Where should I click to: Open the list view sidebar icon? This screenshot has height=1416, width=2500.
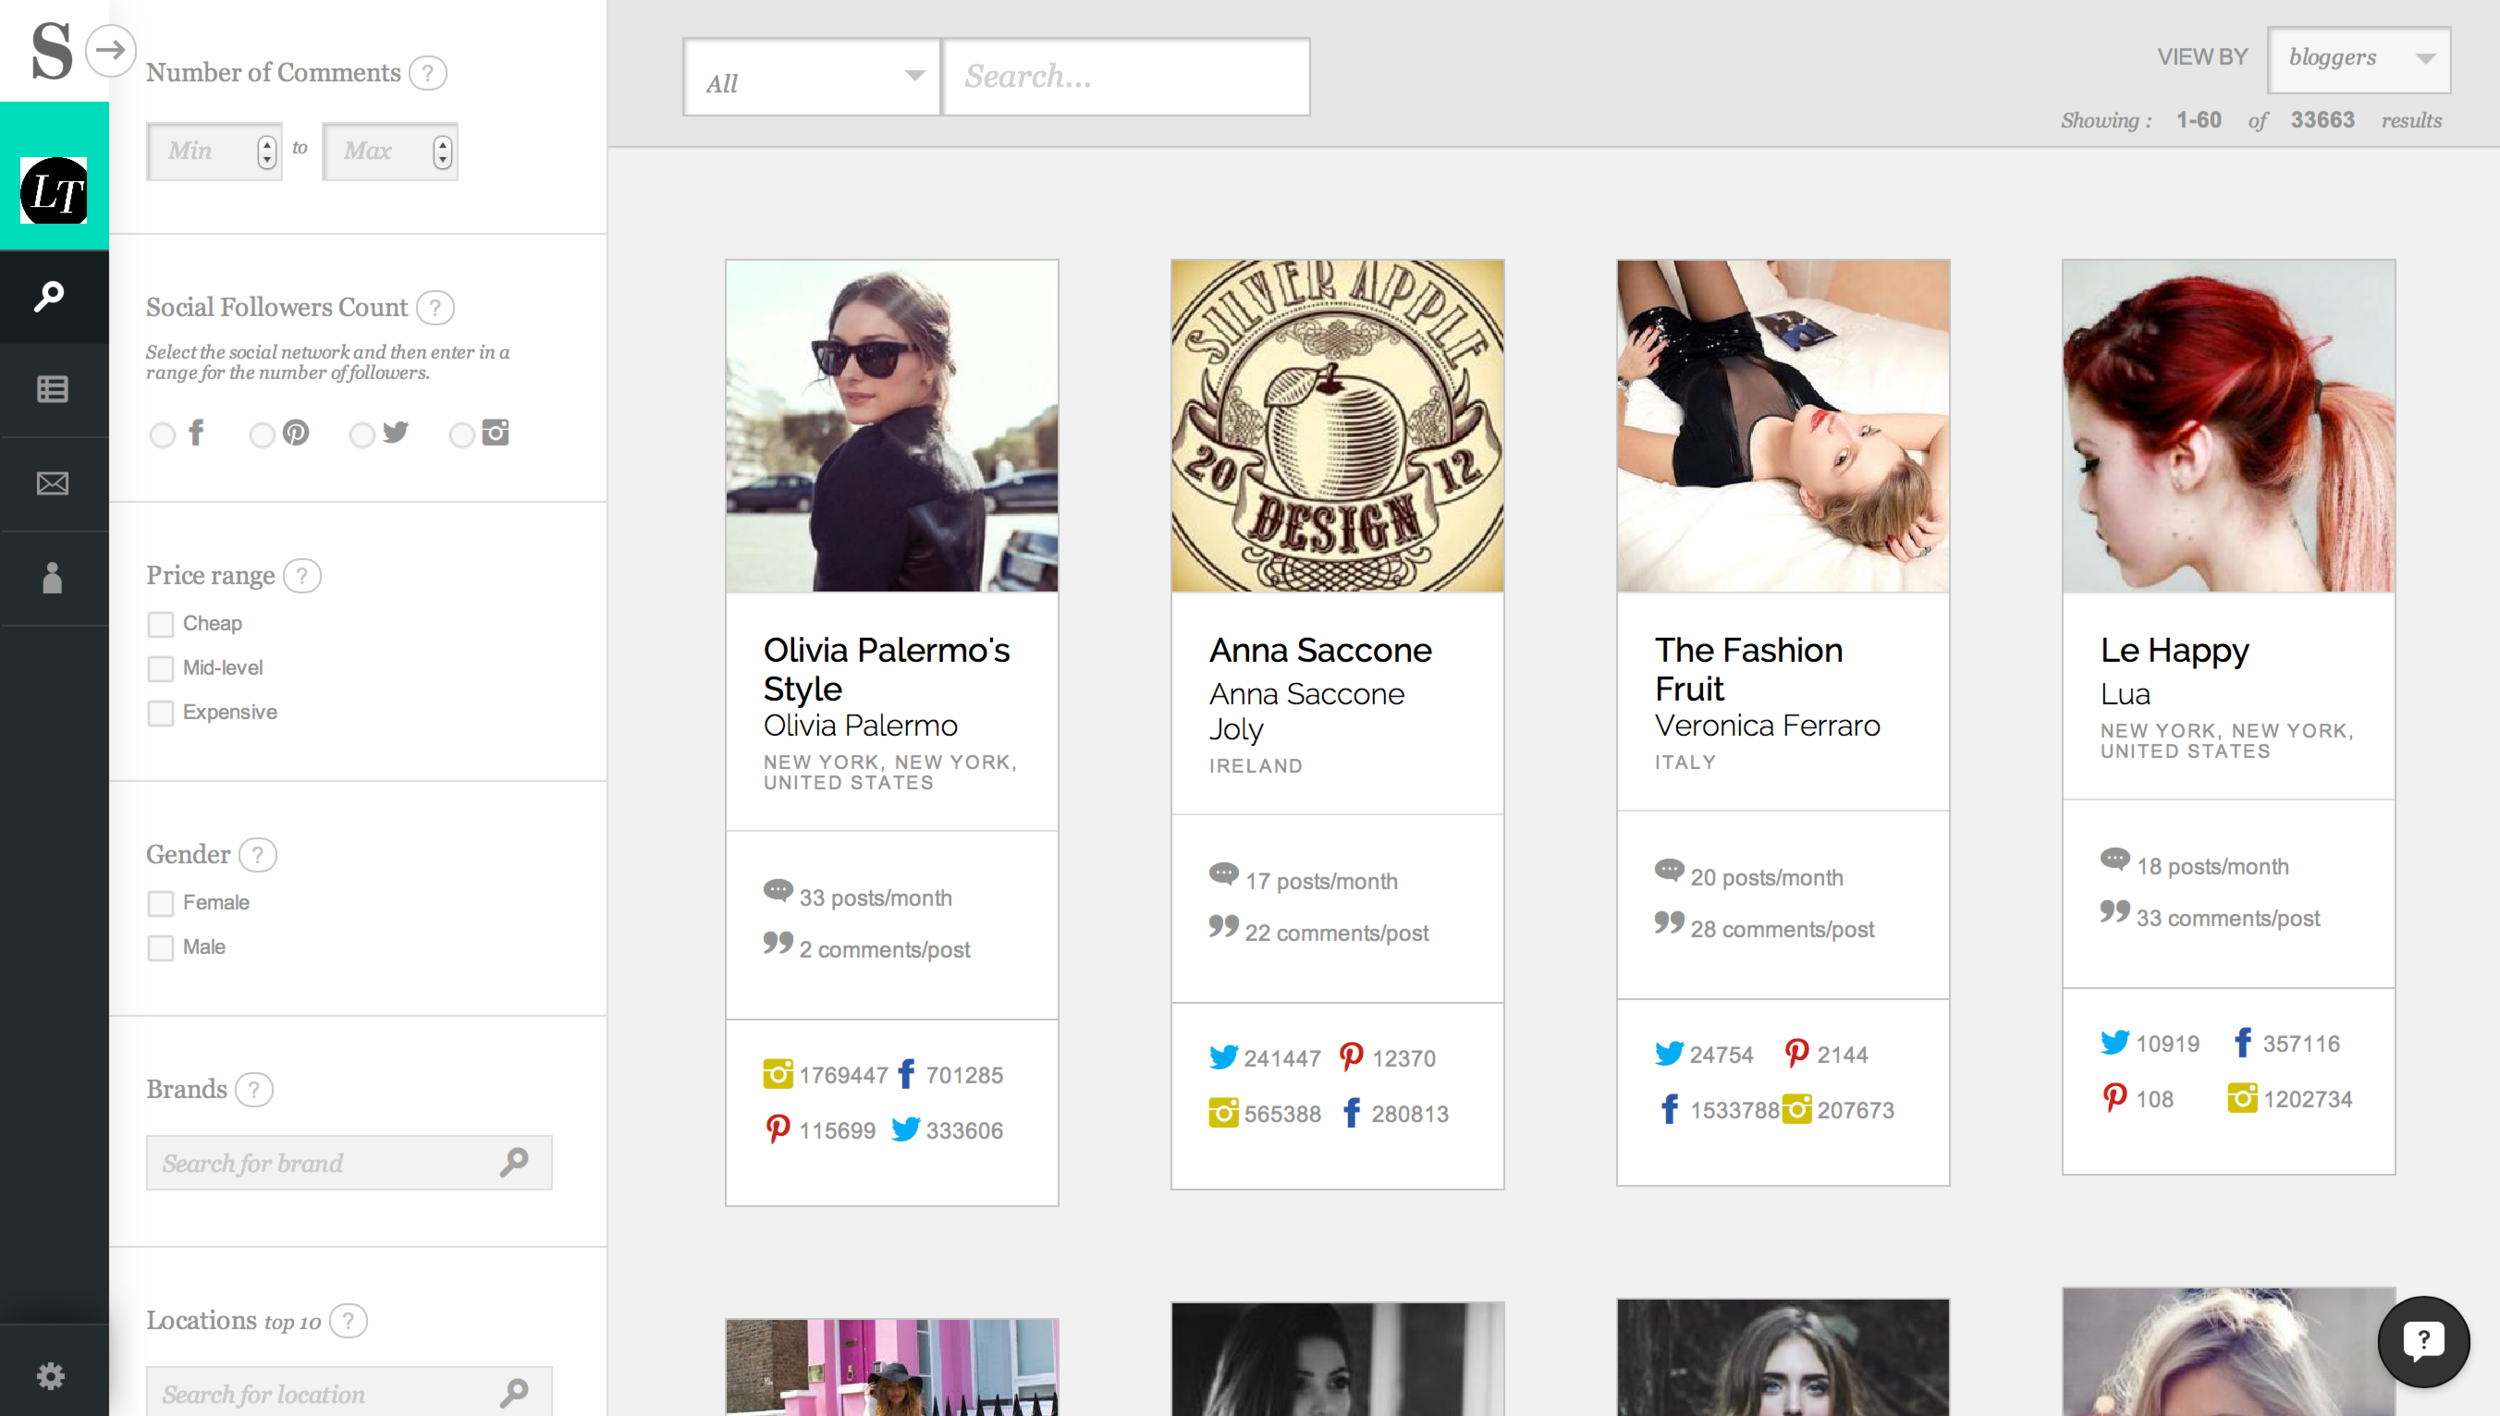point(52,389)
